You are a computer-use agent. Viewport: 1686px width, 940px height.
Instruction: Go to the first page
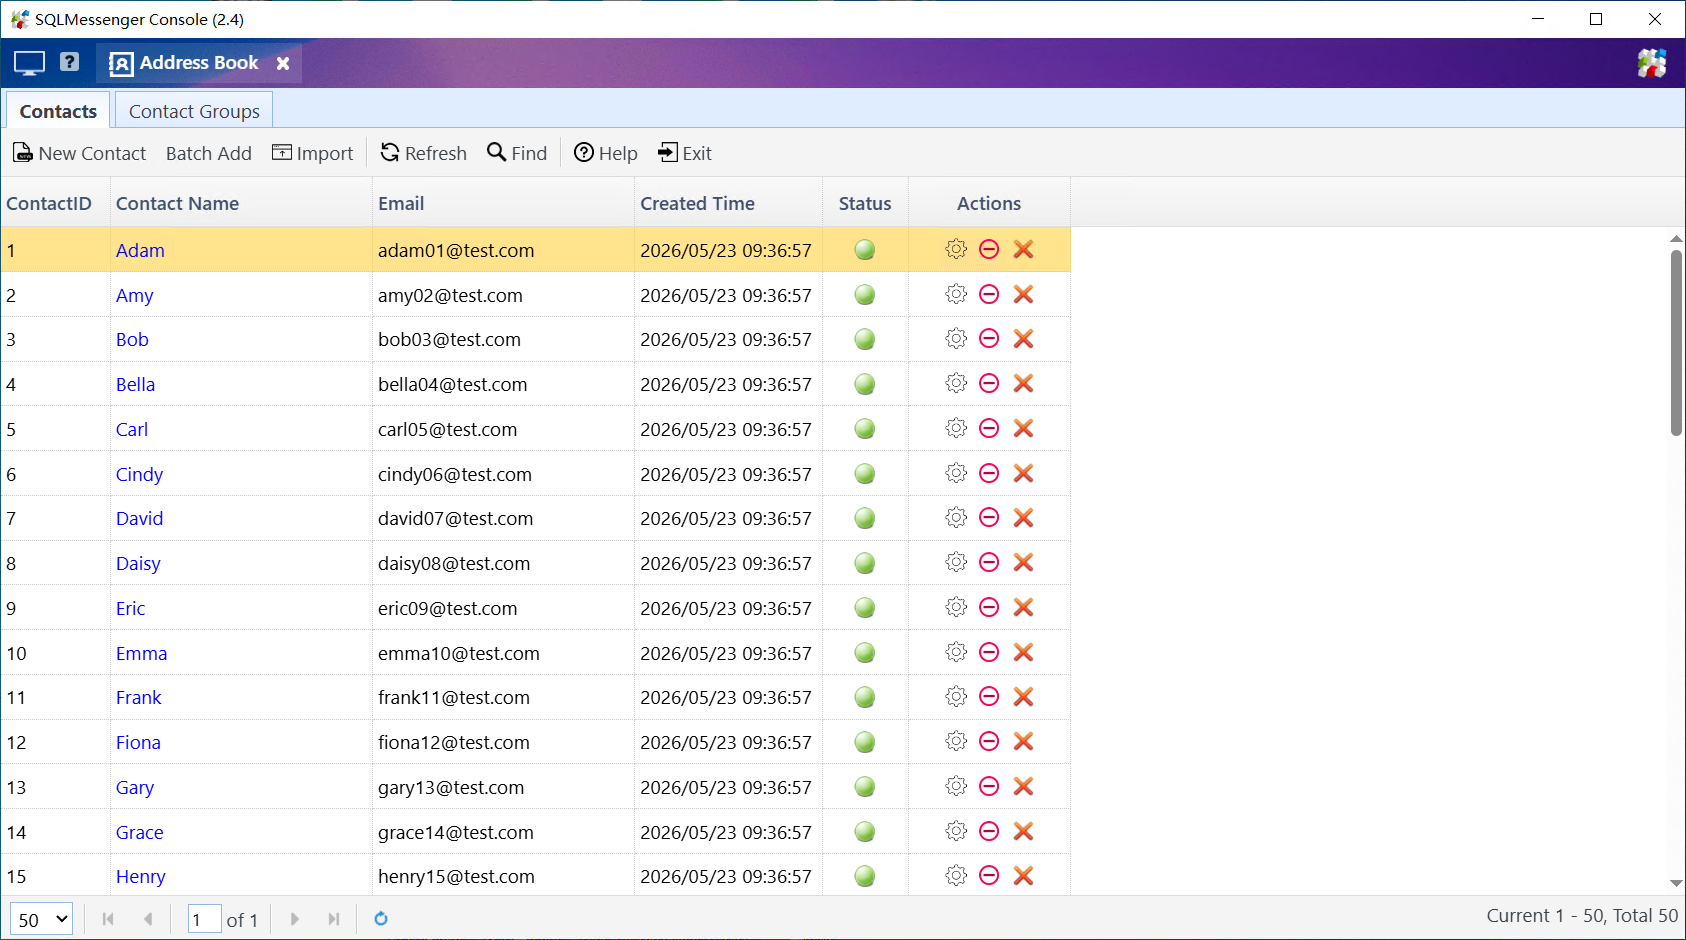108,919
